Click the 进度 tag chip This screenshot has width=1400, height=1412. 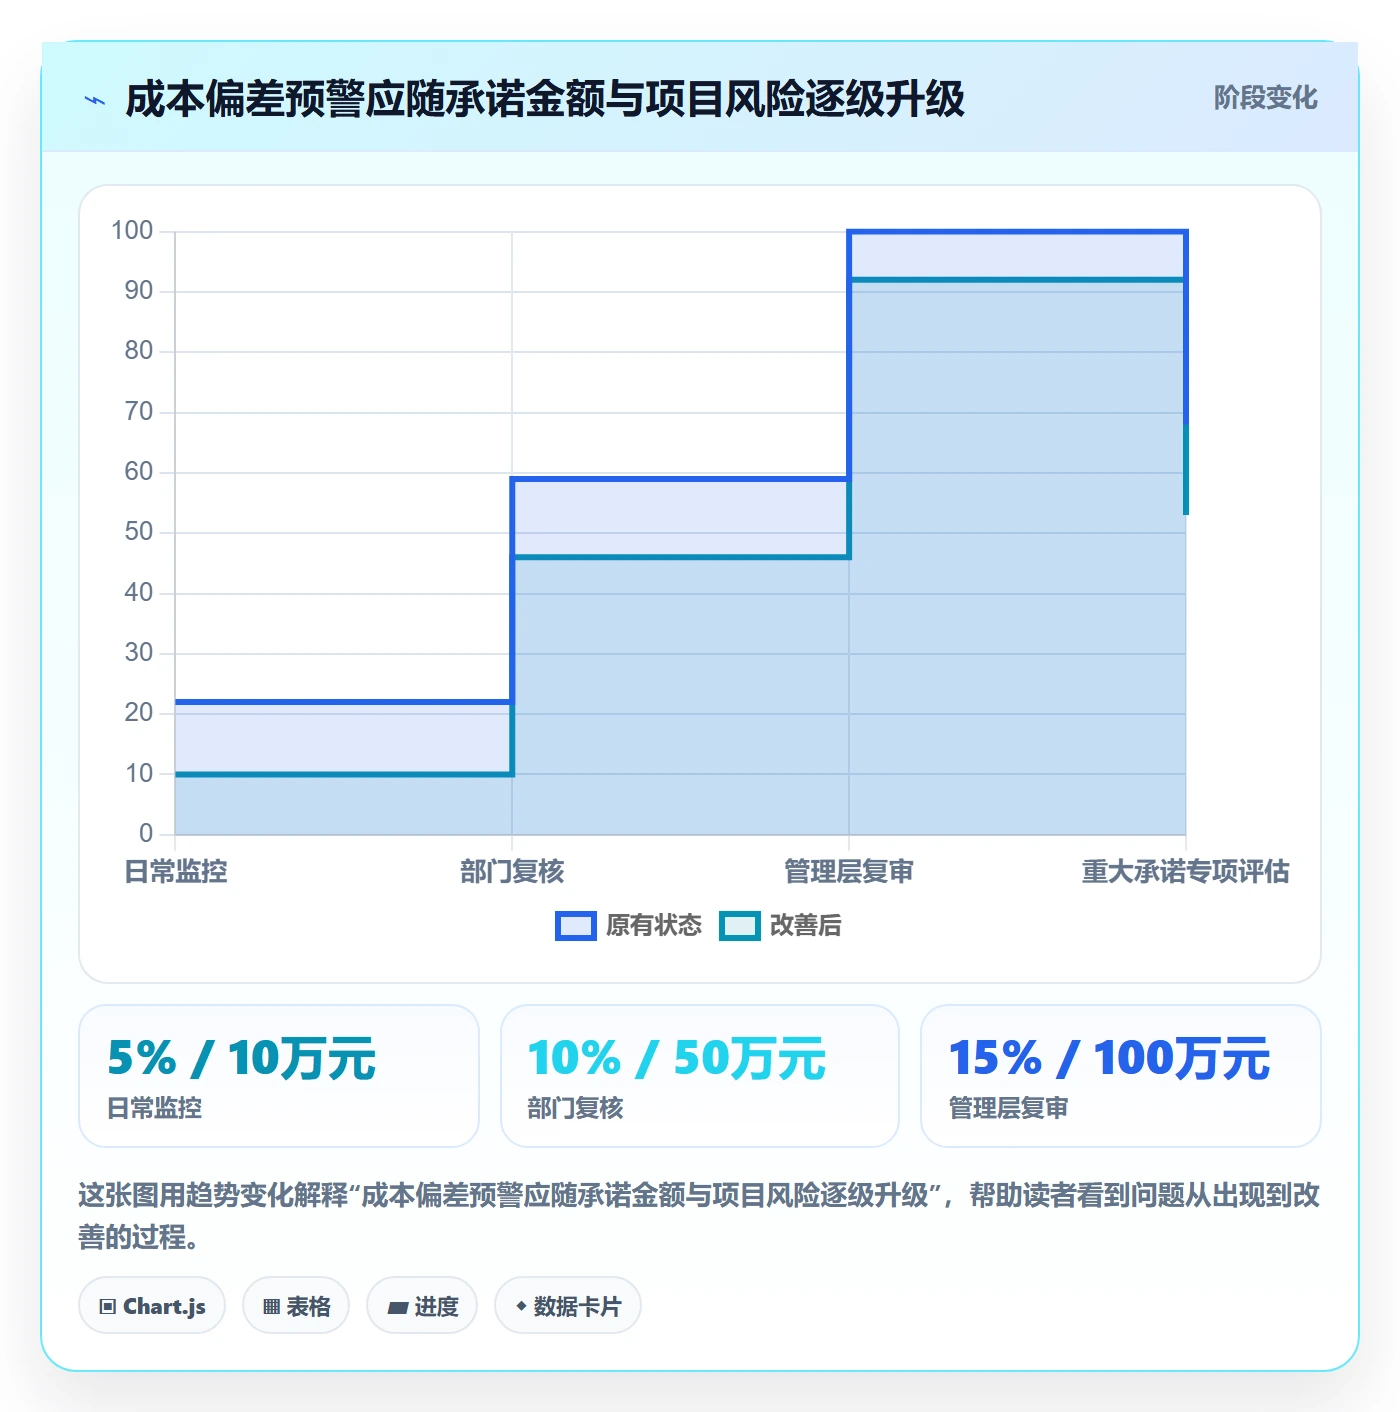point(422,1306)
